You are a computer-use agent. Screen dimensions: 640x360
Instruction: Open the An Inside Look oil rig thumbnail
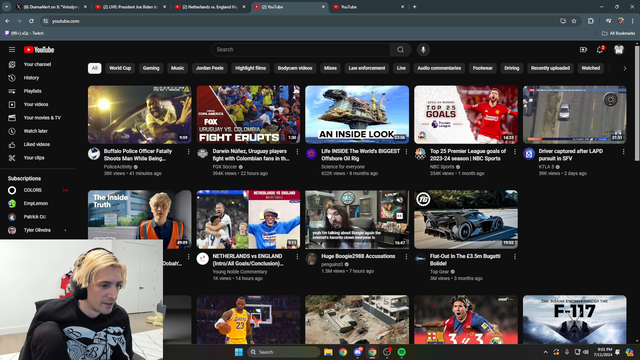tap(357, 114)
